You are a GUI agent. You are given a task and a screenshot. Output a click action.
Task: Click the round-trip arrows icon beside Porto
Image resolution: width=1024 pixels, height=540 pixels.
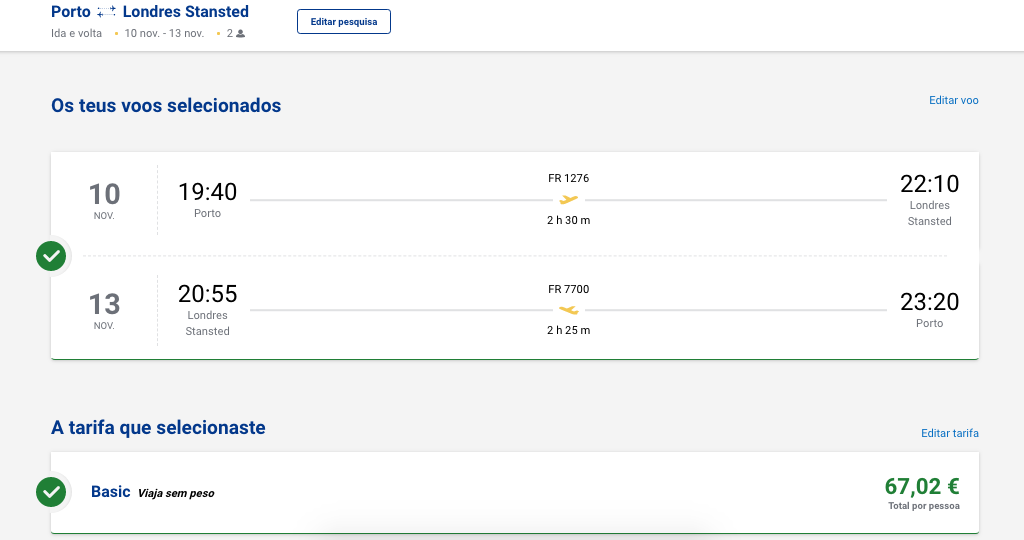point(106,12)
